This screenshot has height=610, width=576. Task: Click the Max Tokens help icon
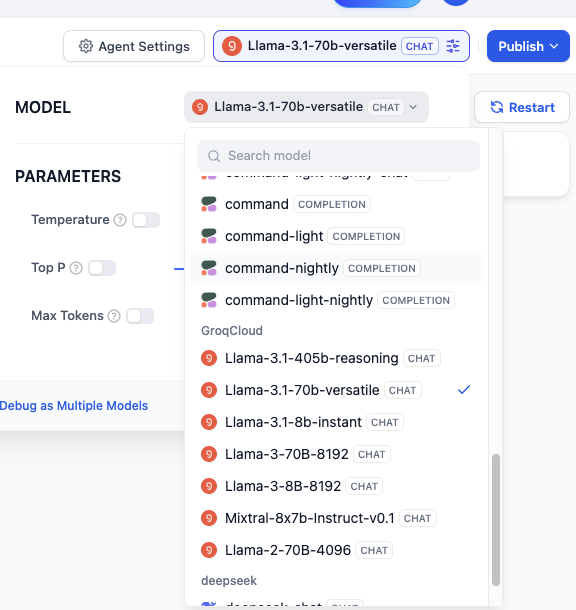[114, 316]
